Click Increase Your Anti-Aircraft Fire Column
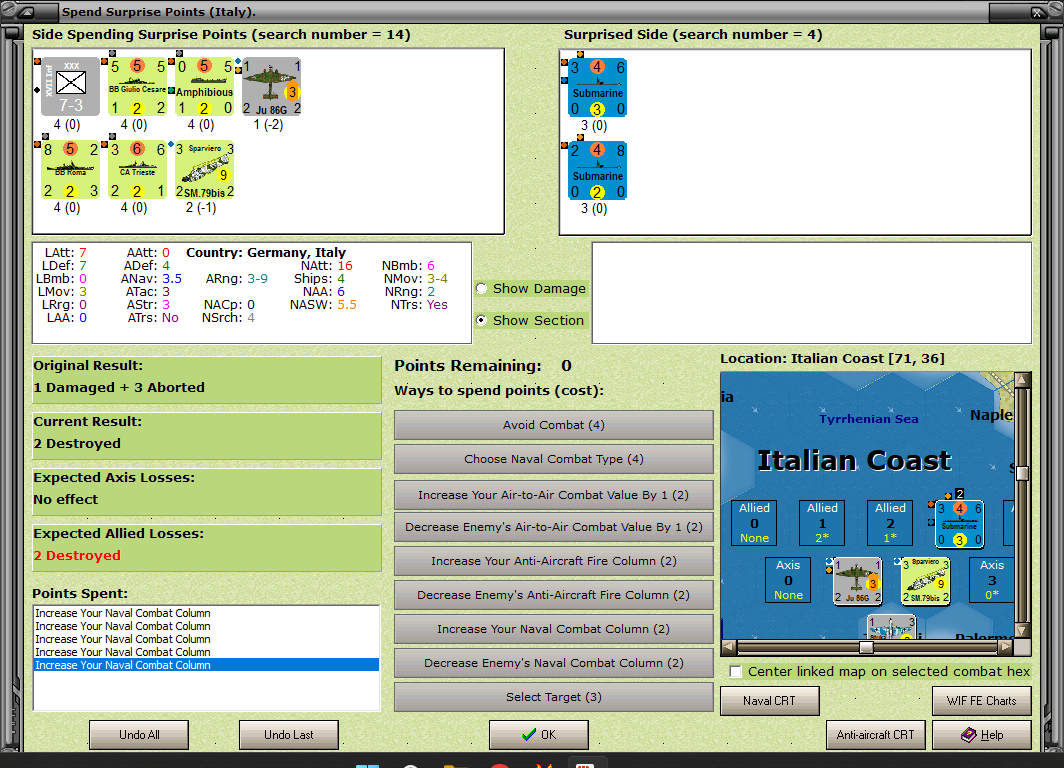 (x=554, y=561)
